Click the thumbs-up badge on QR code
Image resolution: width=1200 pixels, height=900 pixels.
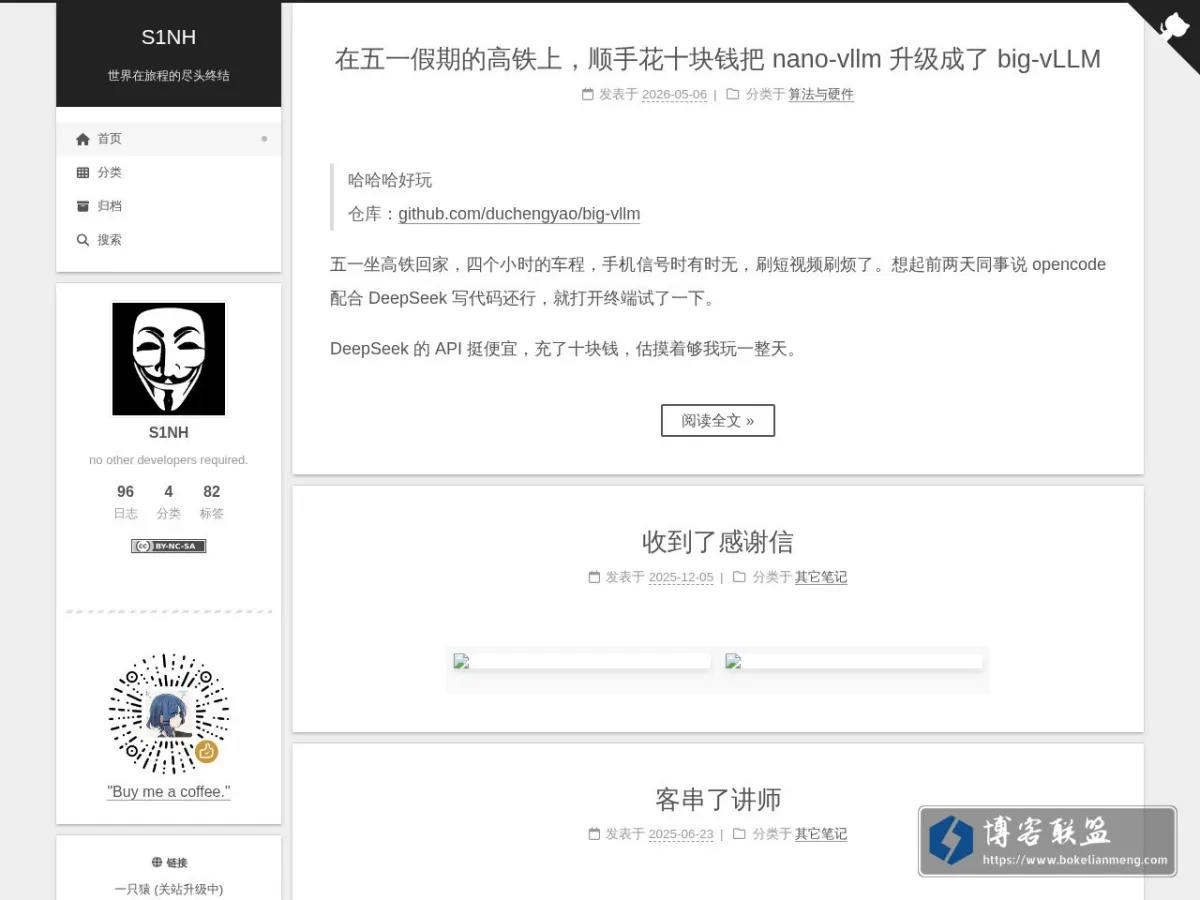[207, 751]
